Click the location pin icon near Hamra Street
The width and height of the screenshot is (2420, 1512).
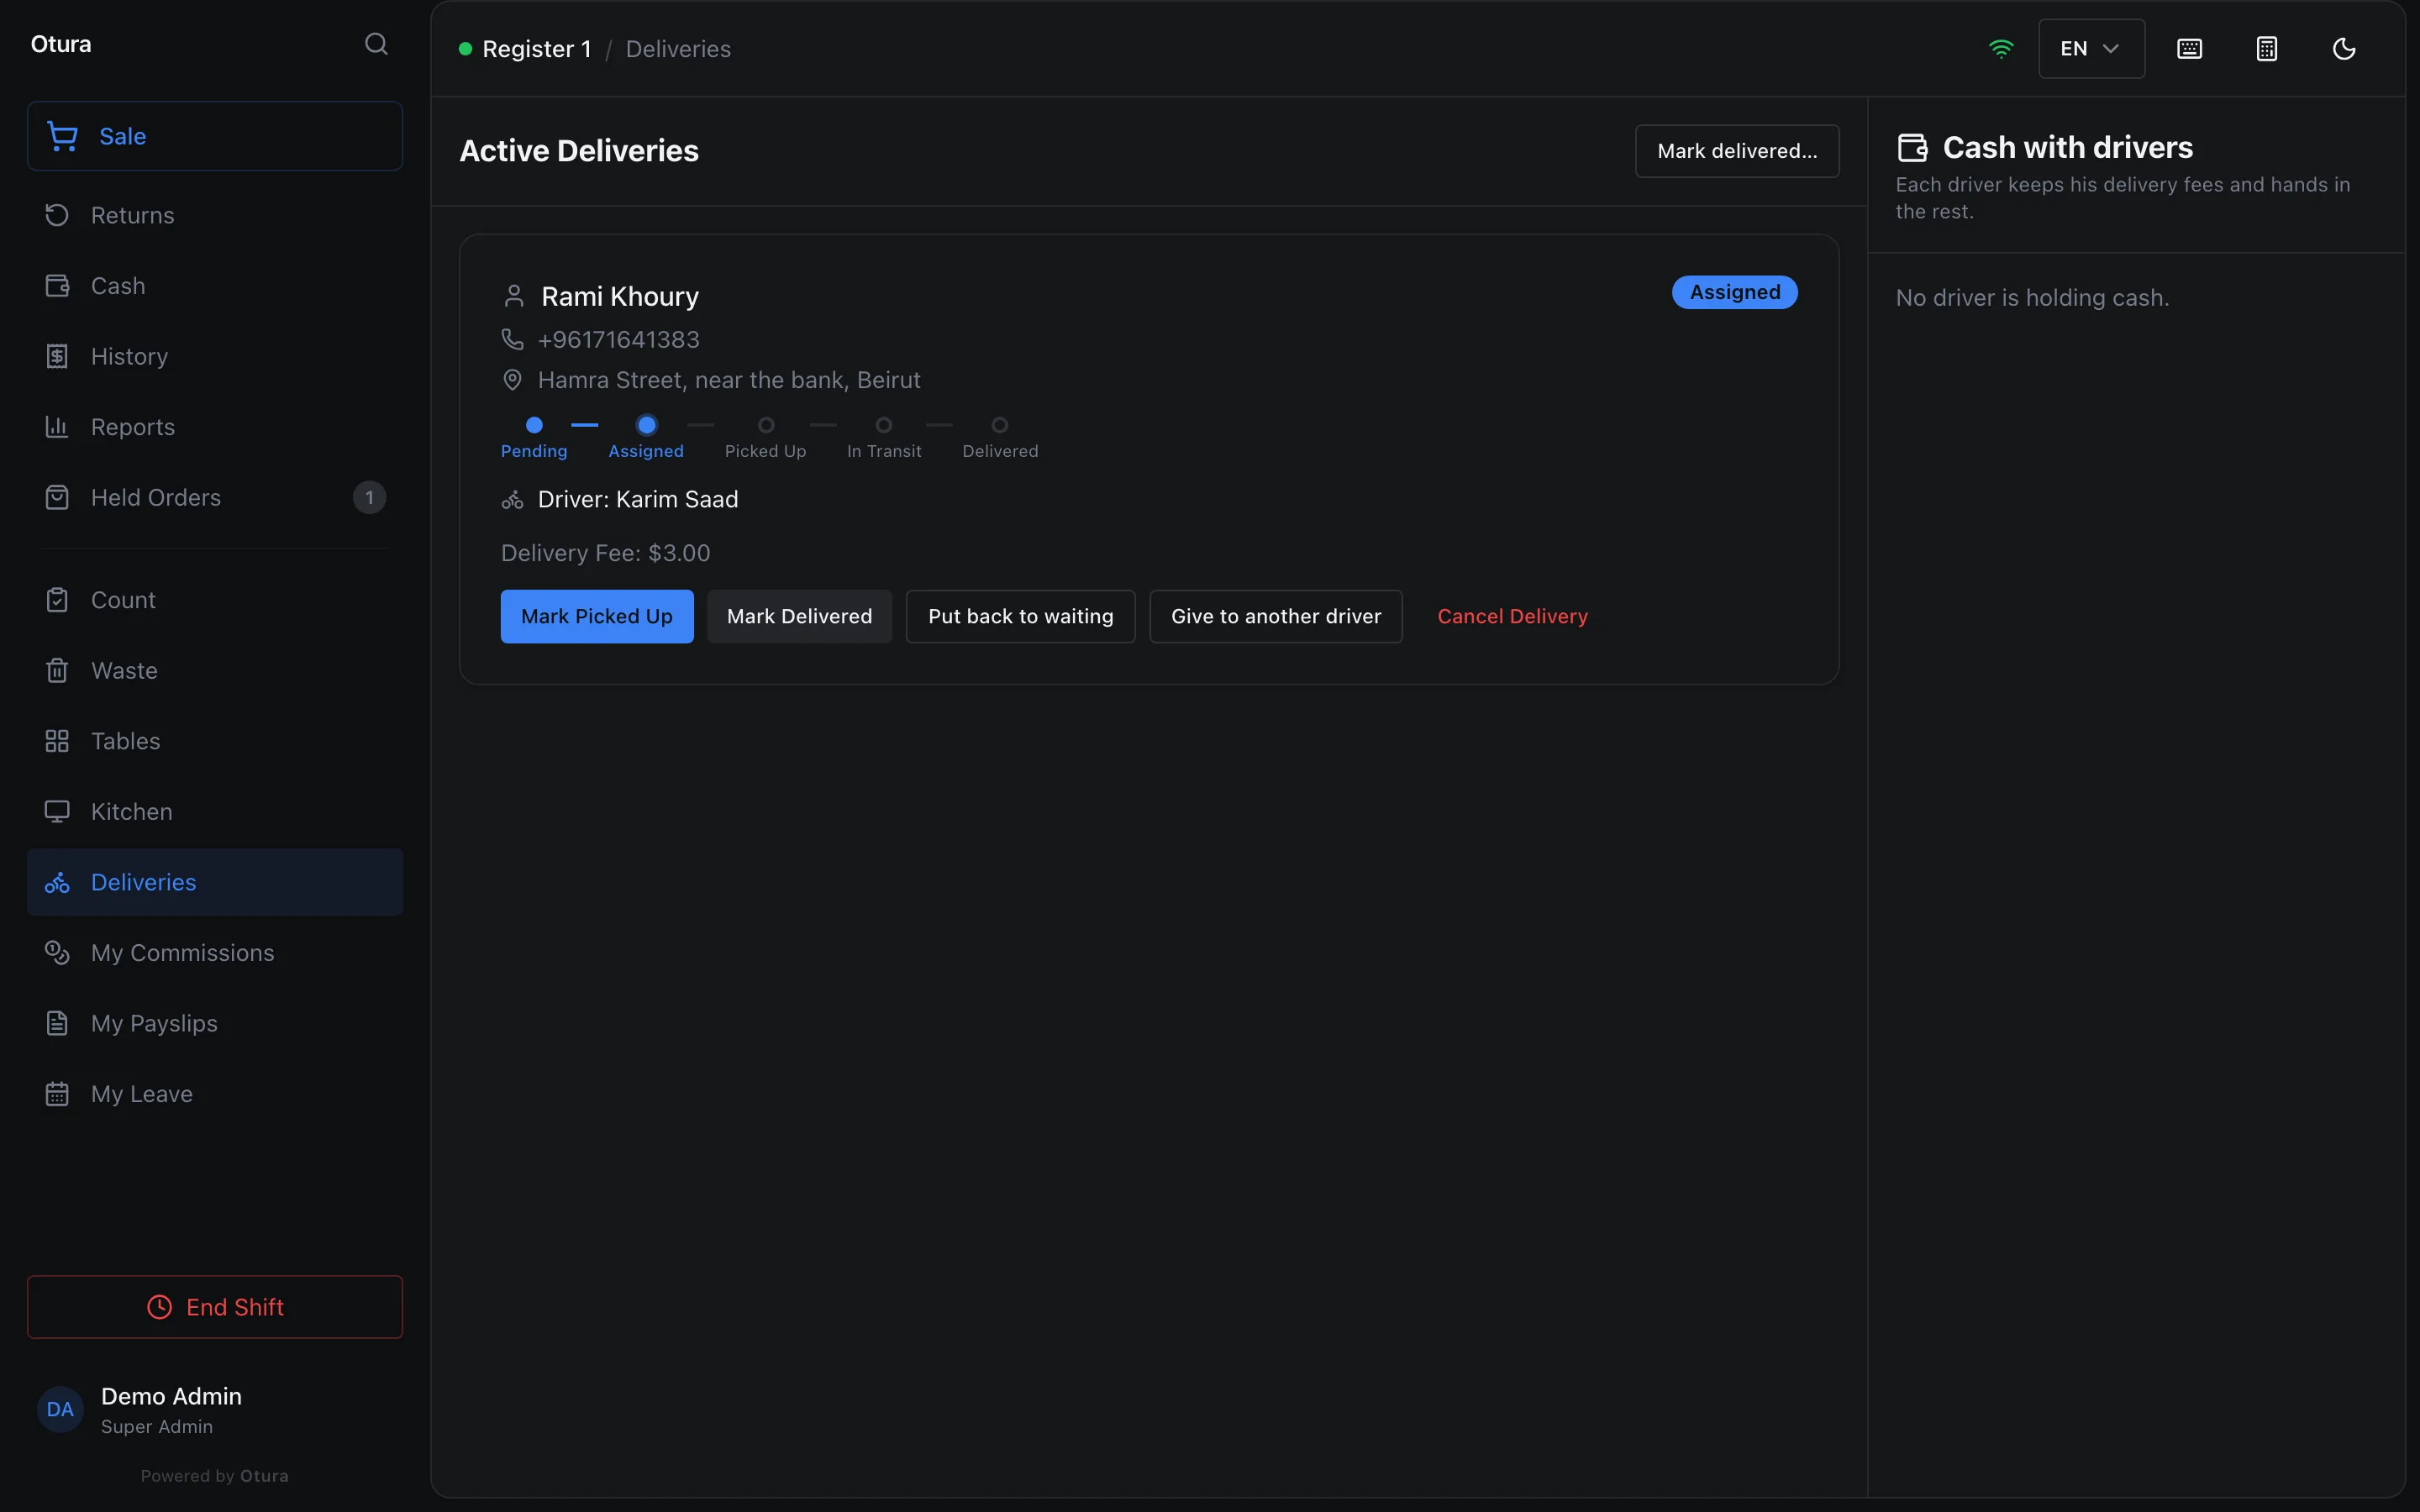(x=512, y=380)
